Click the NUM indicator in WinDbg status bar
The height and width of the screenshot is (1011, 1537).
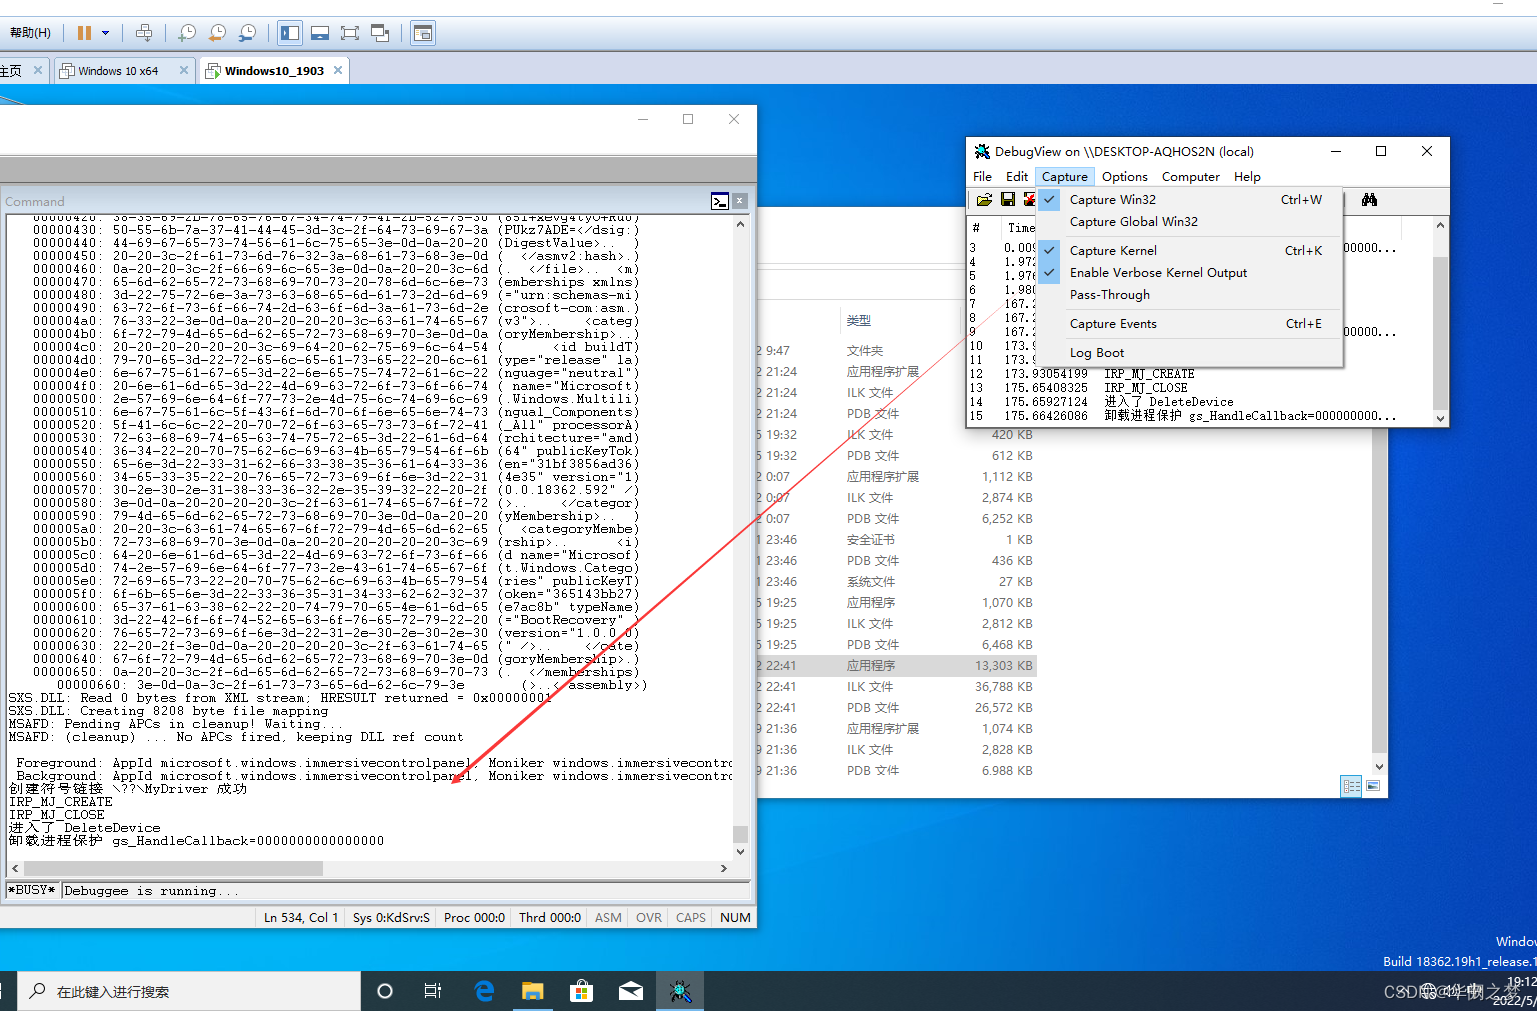point(735,917)
